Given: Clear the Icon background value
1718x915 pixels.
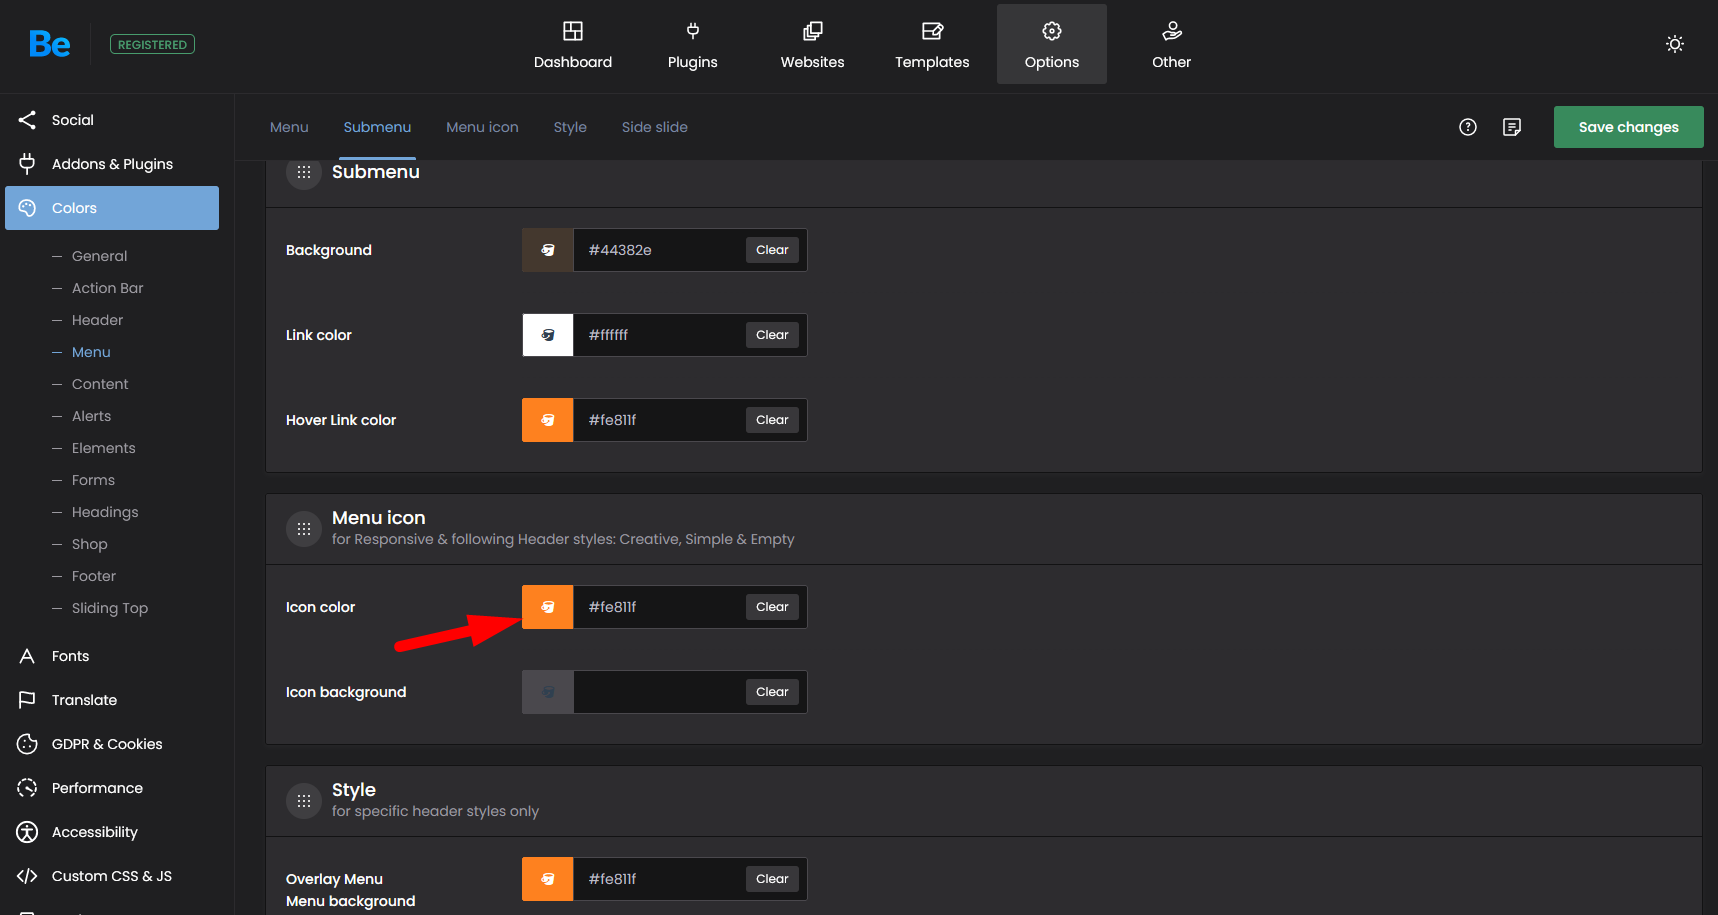Looking at the screenshot, I should click(x=772, y=692).
